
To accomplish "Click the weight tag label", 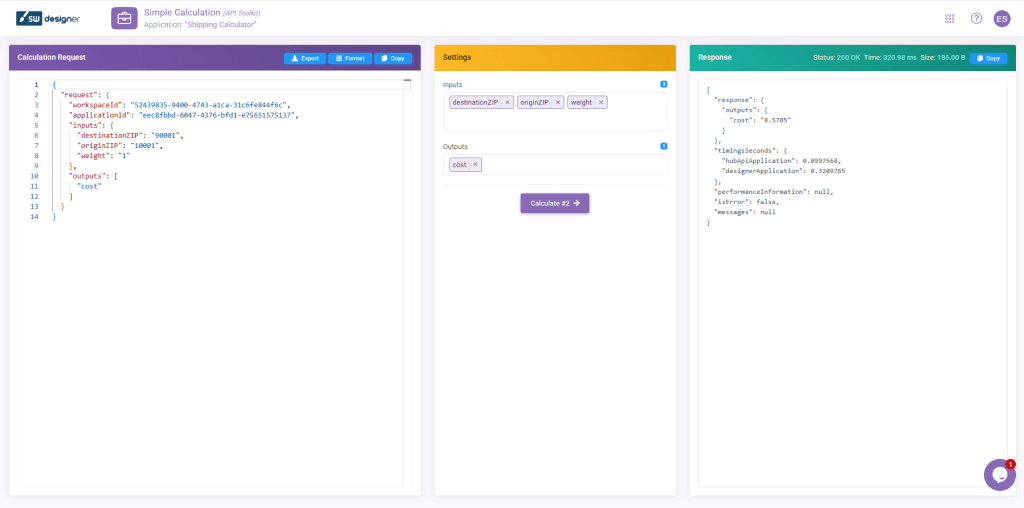I will 581,103.
